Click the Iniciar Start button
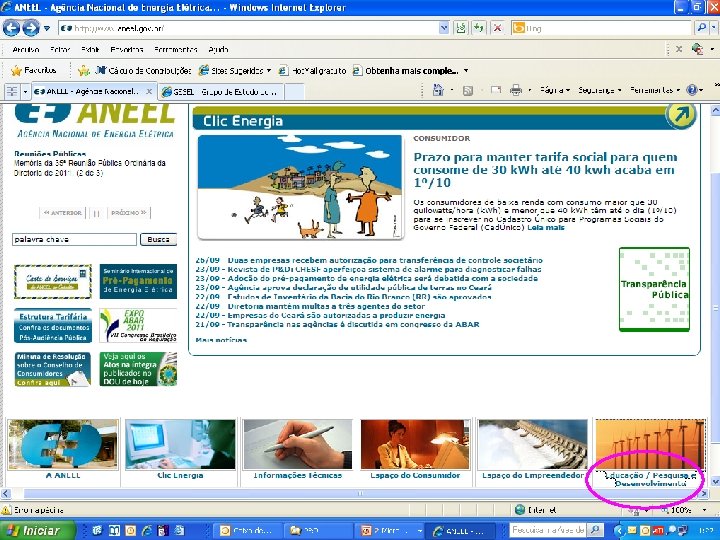Image resolution: width=720 pixels, height=540 pixels. 37,530
